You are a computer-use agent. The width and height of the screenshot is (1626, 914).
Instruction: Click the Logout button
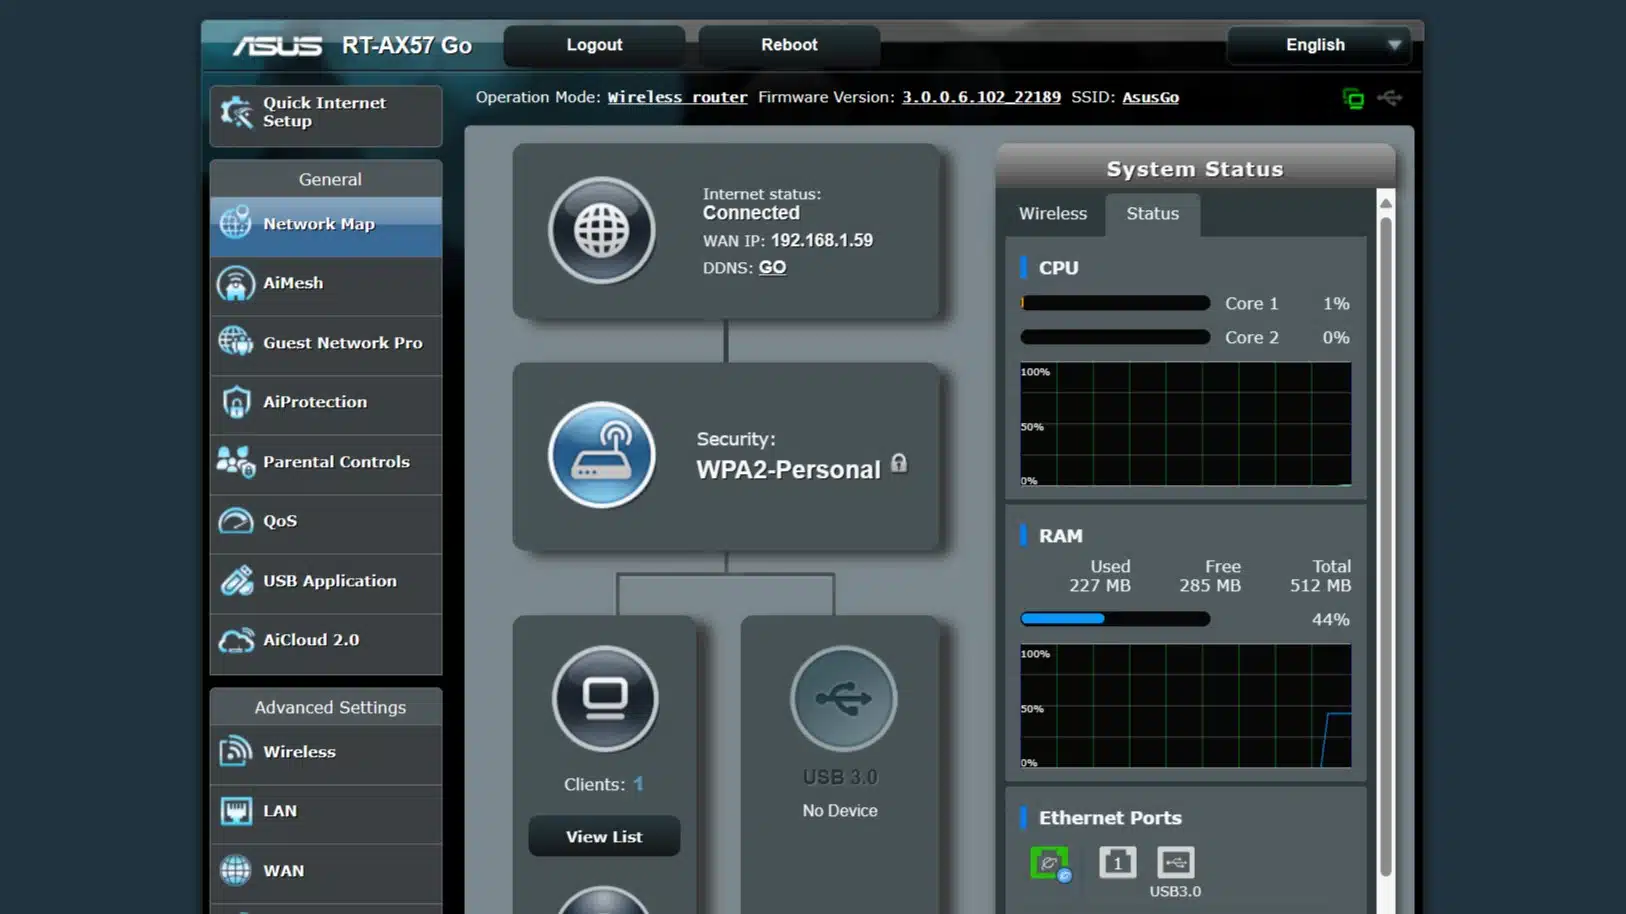(x=594, y=45)
